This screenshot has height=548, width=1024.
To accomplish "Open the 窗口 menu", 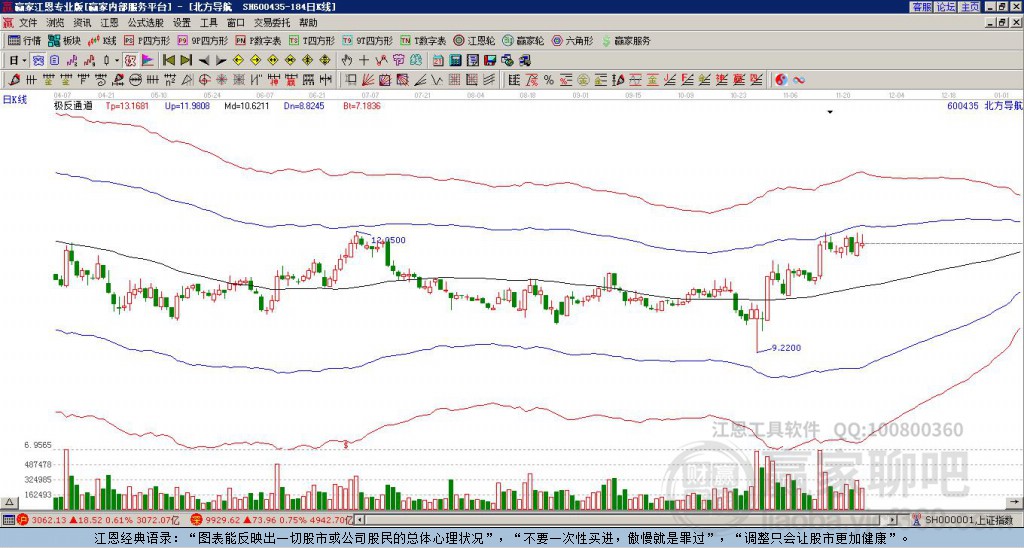I will click(236, 23).
